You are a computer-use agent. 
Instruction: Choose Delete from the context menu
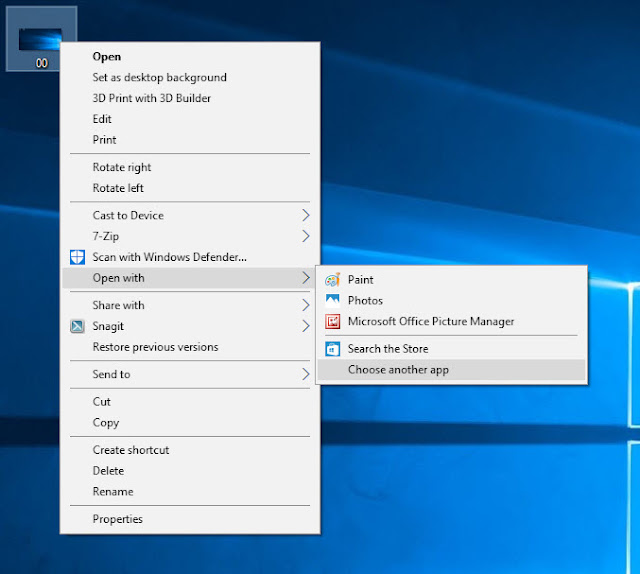pos(190,470)
